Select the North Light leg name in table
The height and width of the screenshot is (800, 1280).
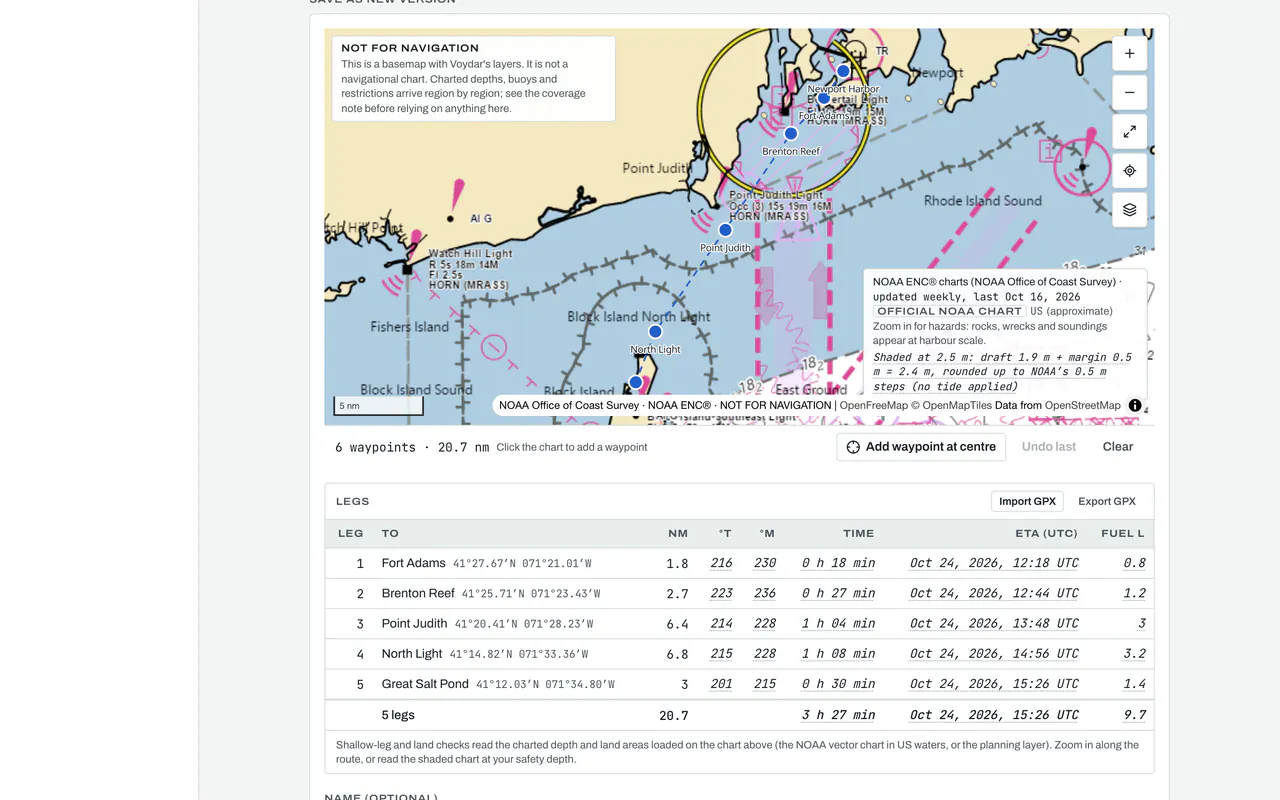pyautogui.click(x=412, y=654)
